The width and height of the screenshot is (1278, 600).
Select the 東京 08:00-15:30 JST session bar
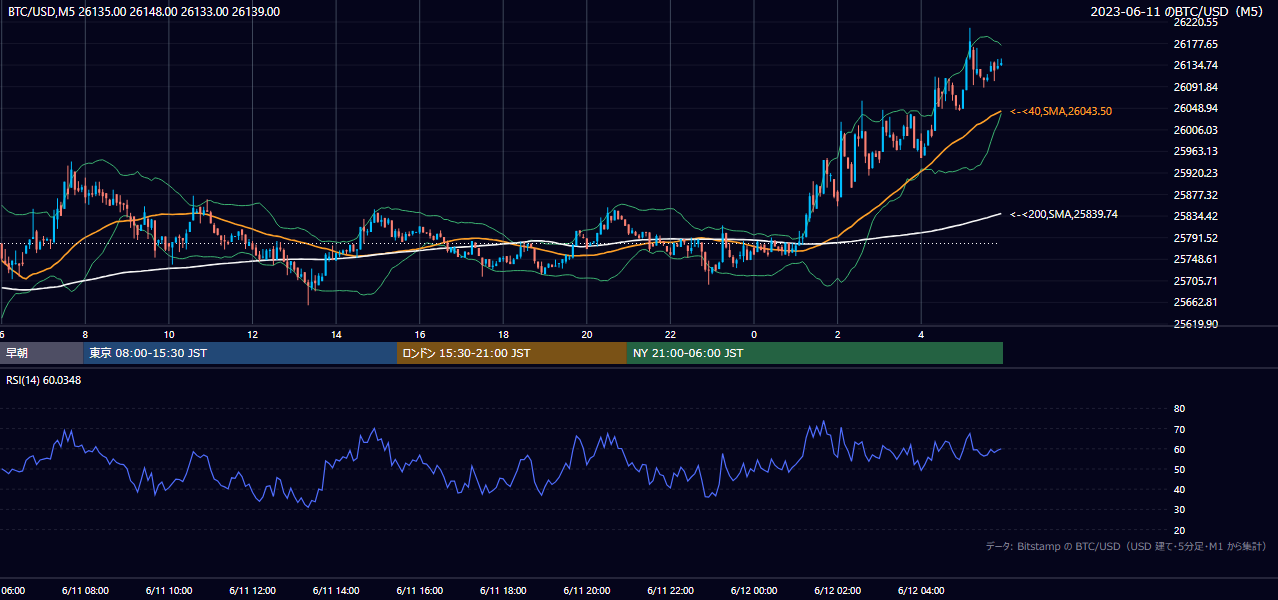click(240, 353)
